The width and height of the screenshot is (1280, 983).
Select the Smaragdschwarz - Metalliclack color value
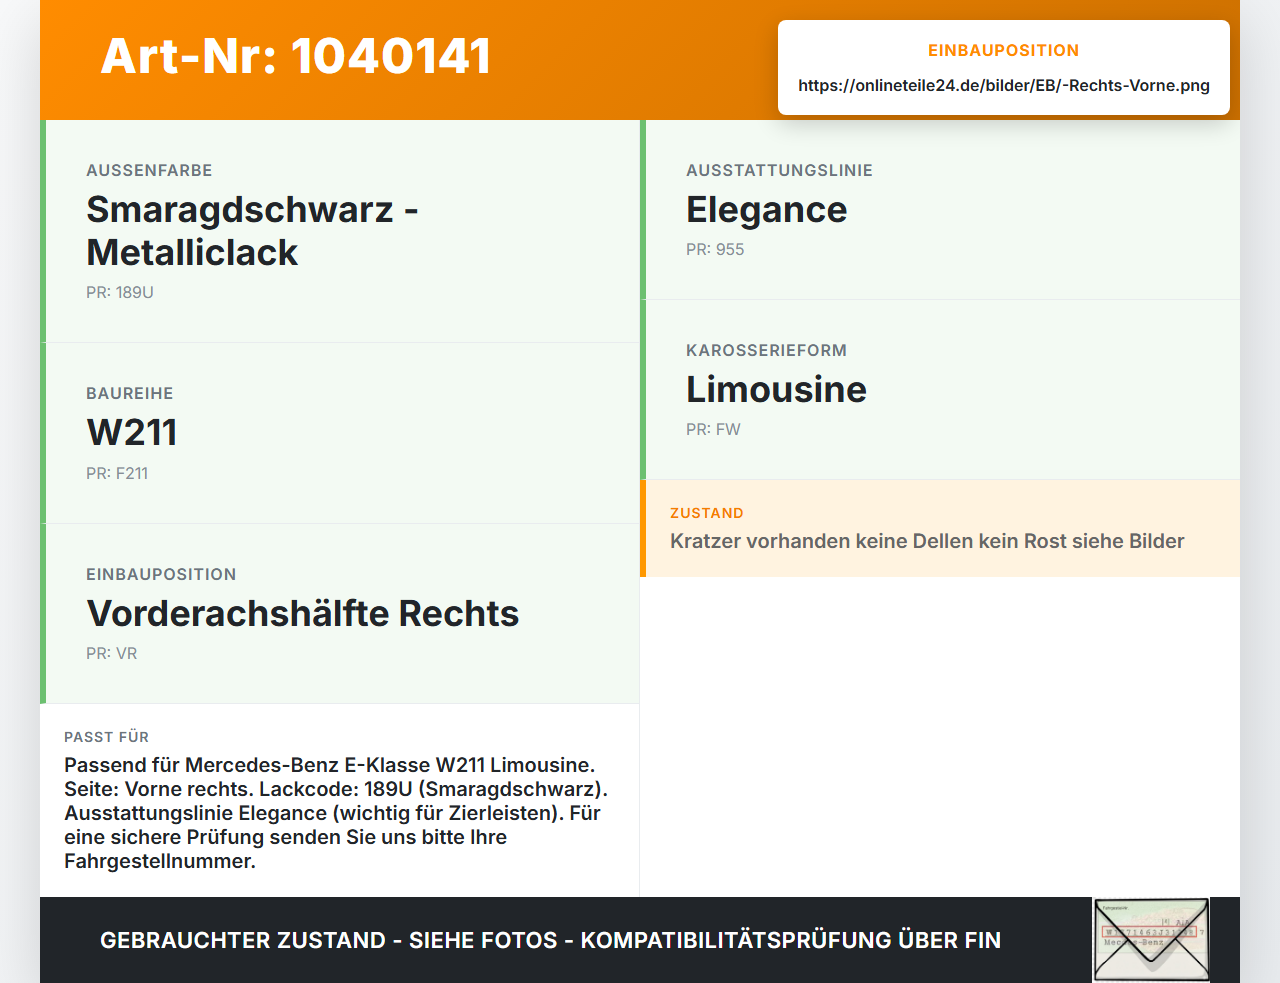[252, 231]
